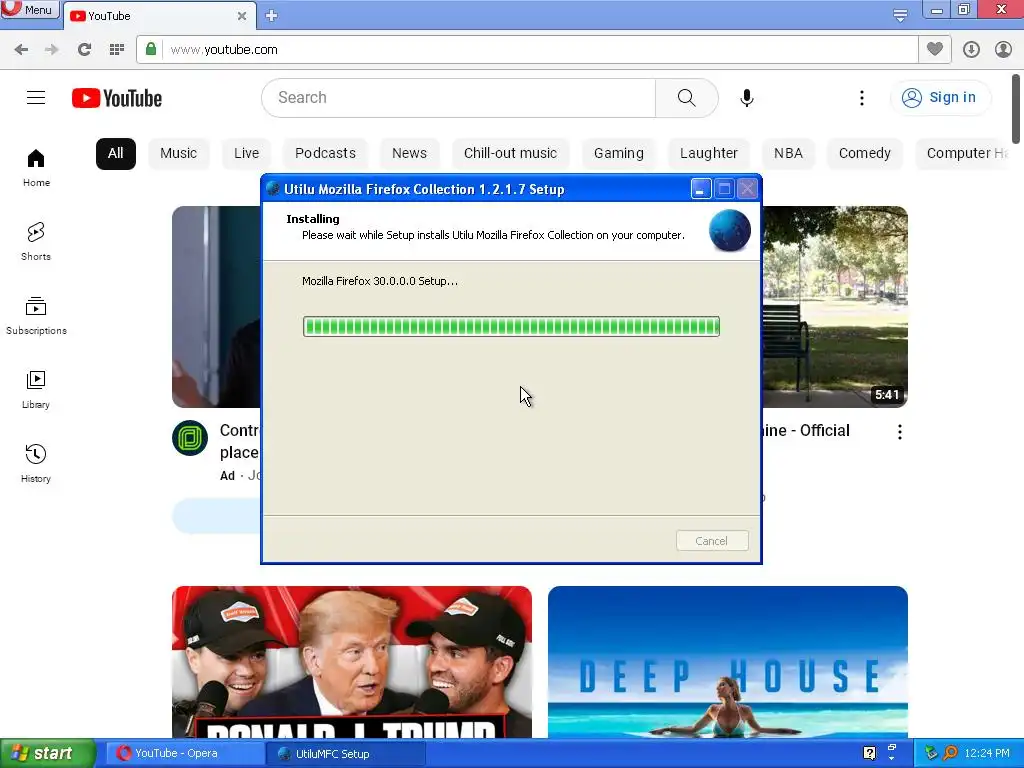
Task: Click the YouTube Search field
Action: [458, 98]
